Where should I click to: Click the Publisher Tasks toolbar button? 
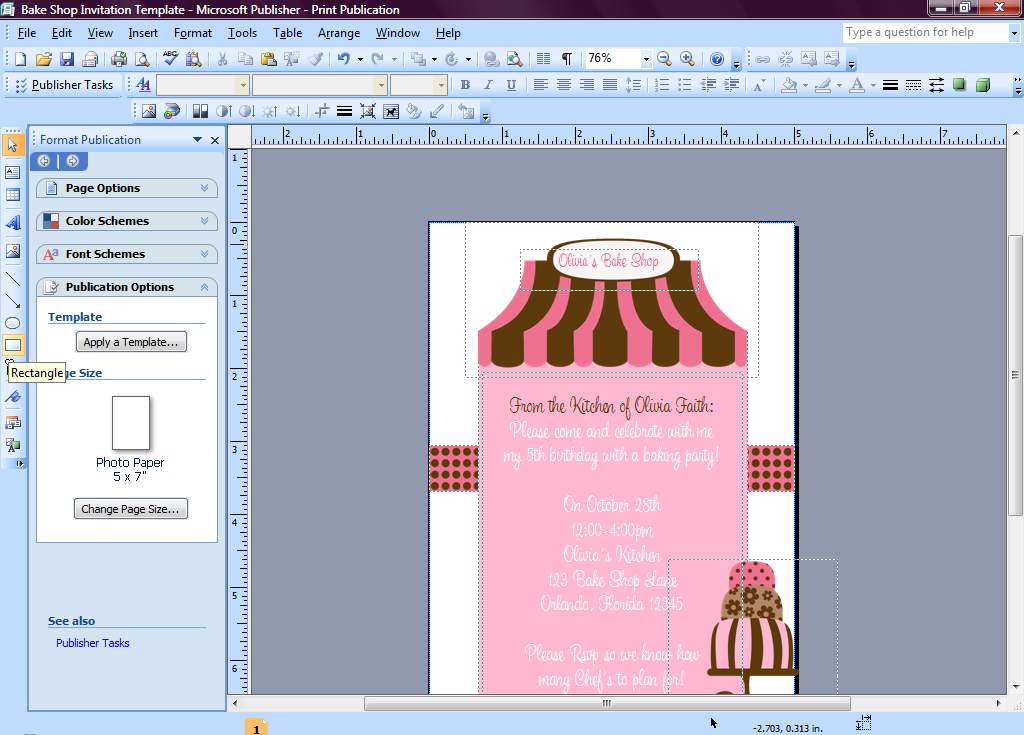pyautogui.click(x=64, y=85)
